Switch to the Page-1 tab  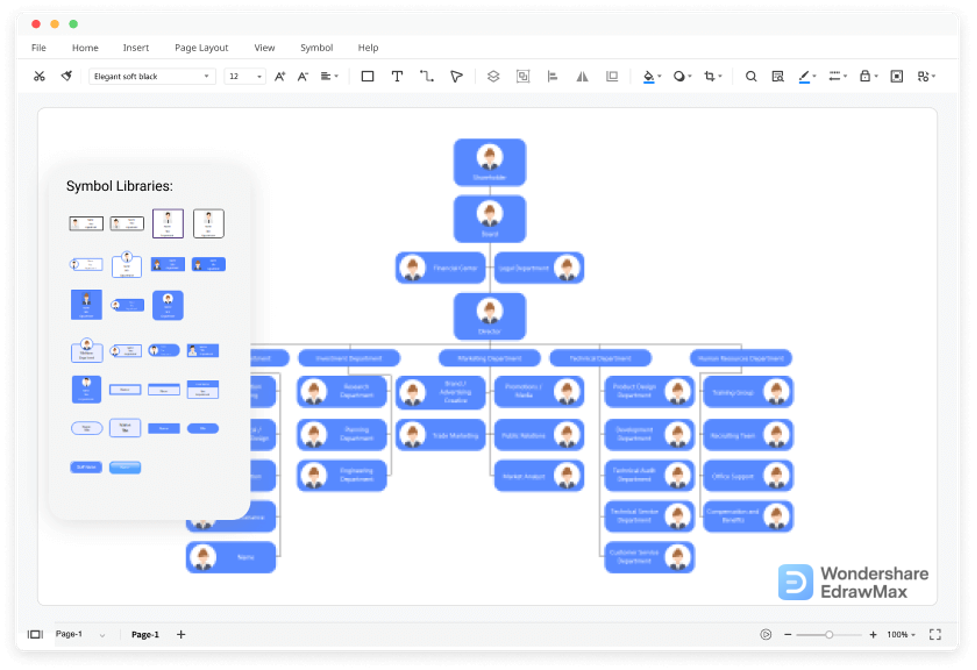click(x=145, y=634)
